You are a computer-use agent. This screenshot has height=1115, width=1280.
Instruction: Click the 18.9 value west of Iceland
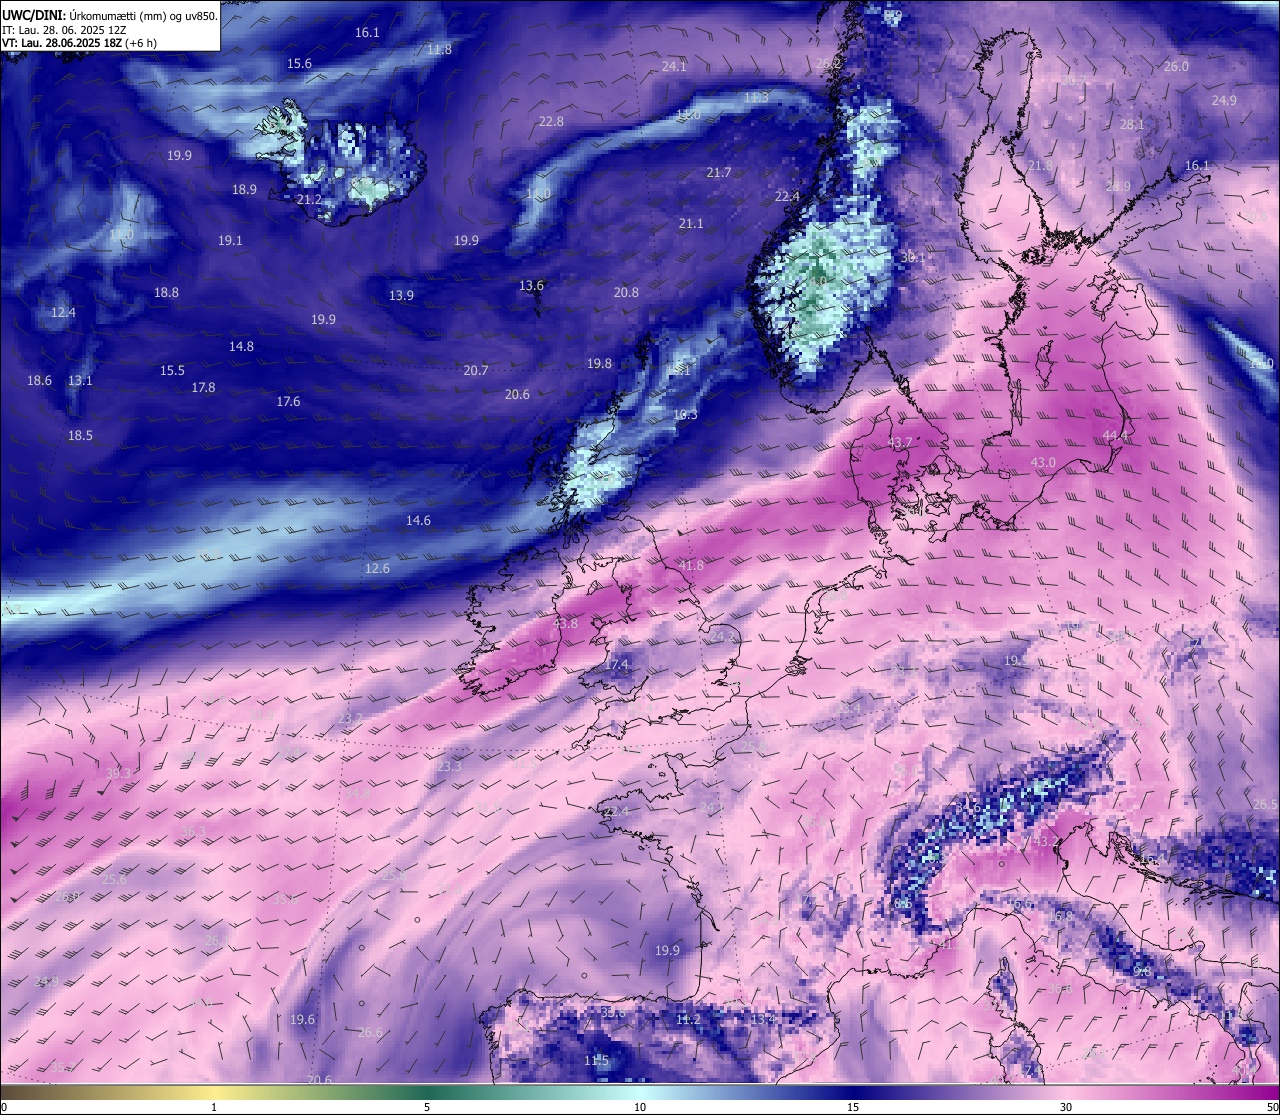click(244, 190)
